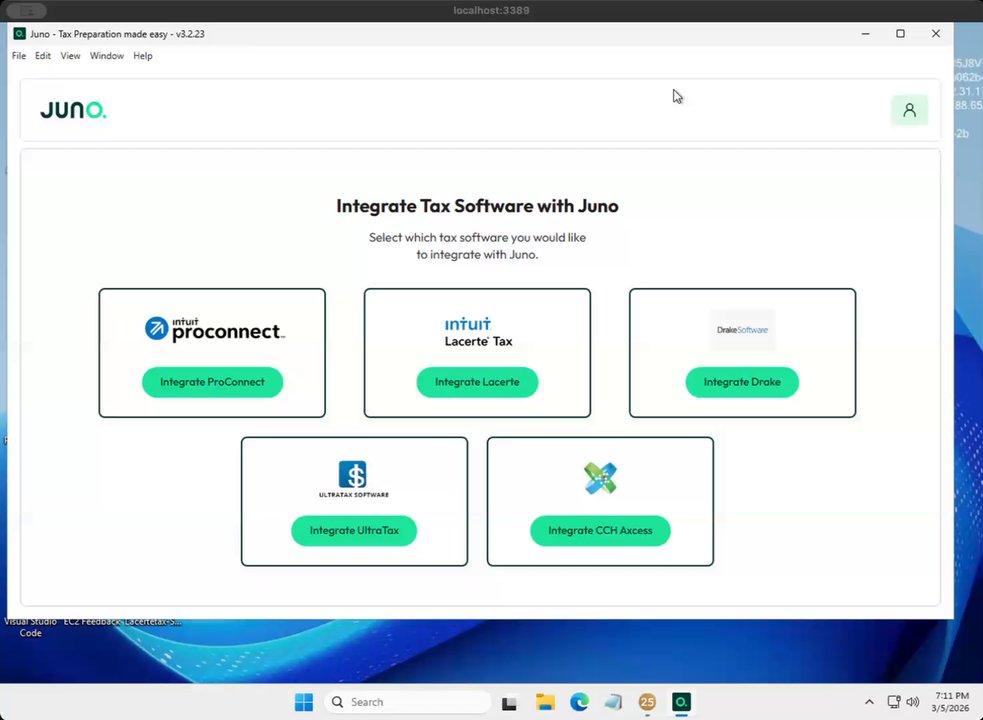Open the network status tray icon
This screenshot has height=720, width=983.
893,702
